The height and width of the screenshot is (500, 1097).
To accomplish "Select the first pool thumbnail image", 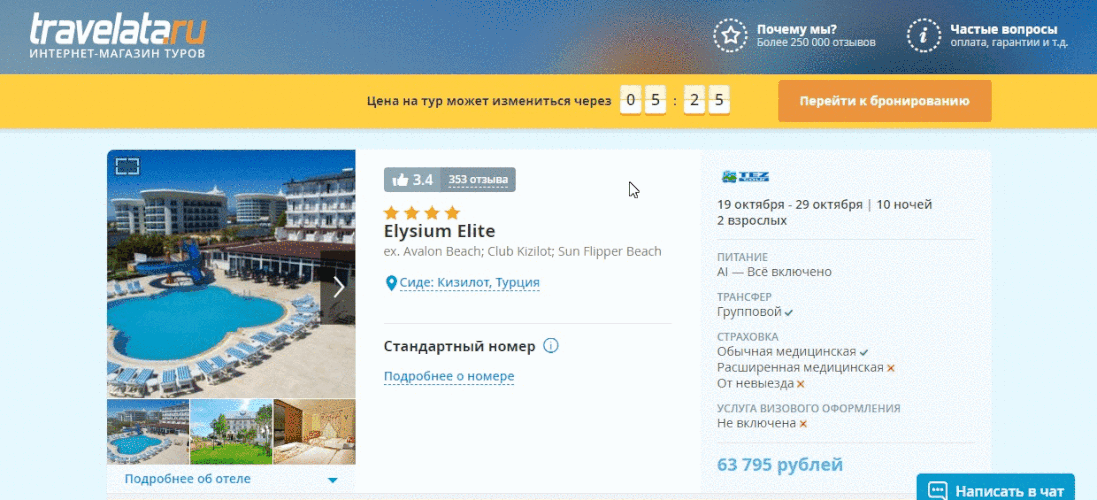I will 148,431.
